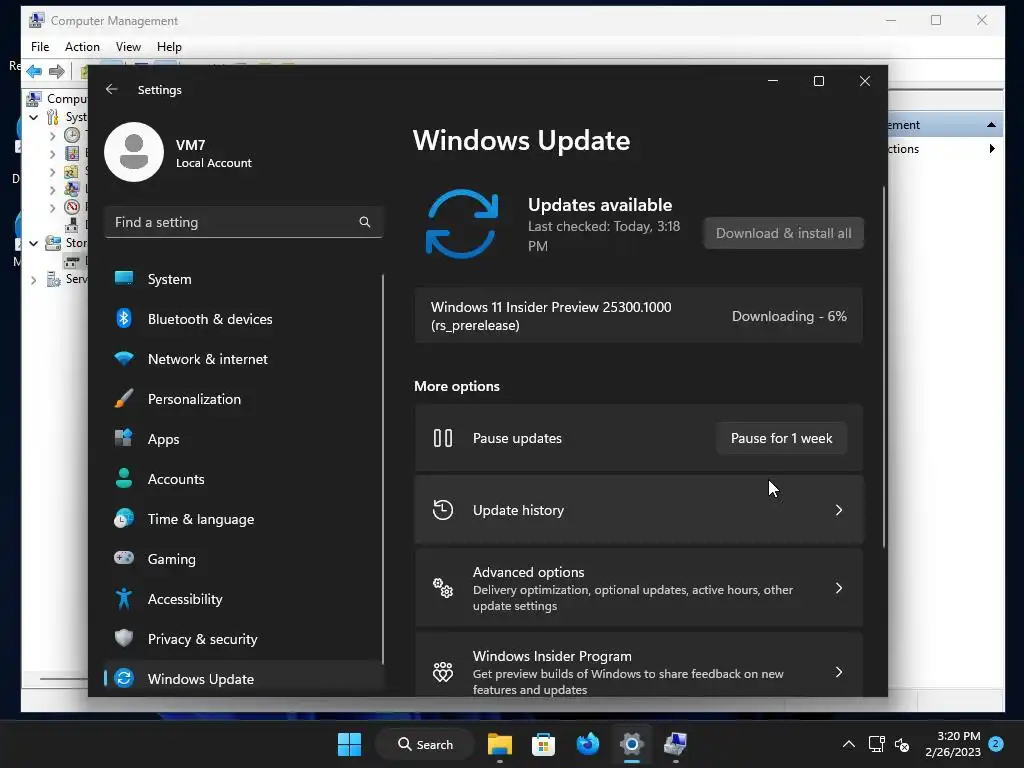Click the Search box on the taskbar
This screenshot has width=1024, height=768.
[424, 744]
